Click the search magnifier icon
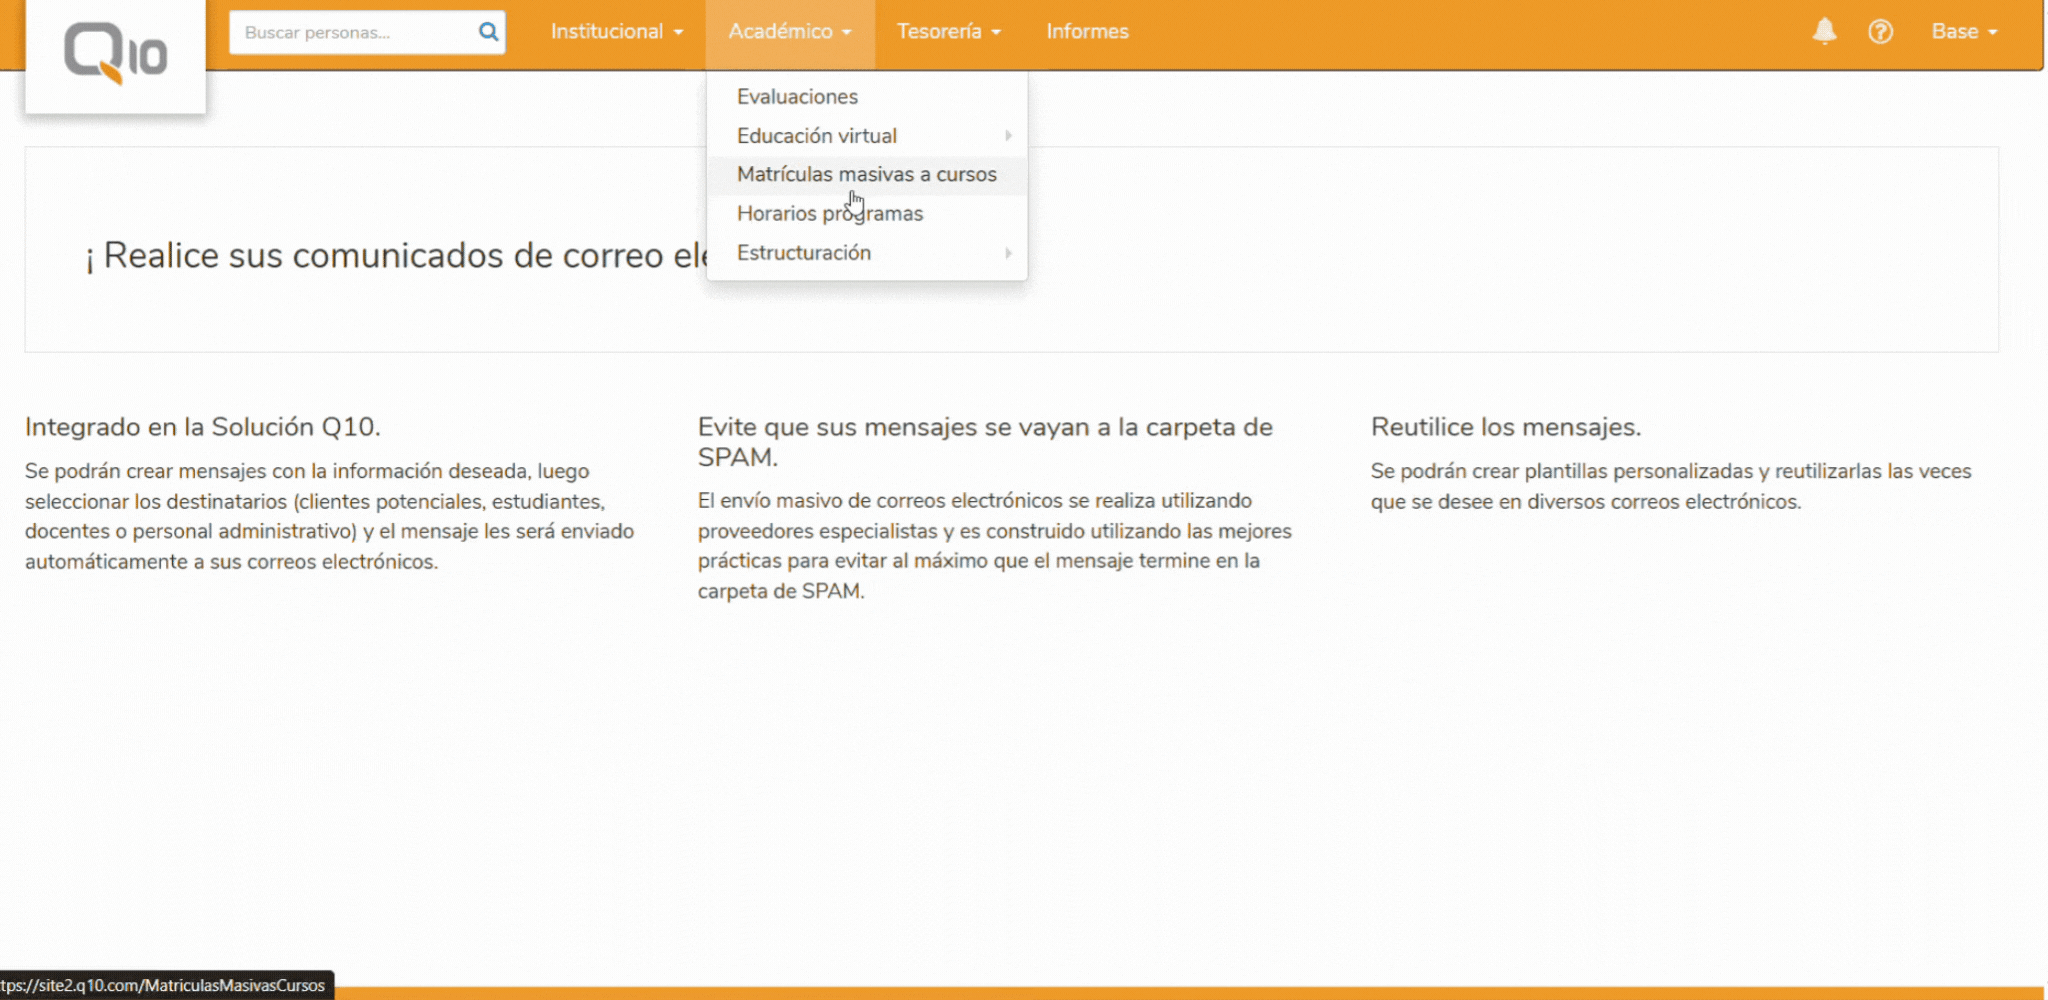 pos(488,32)
